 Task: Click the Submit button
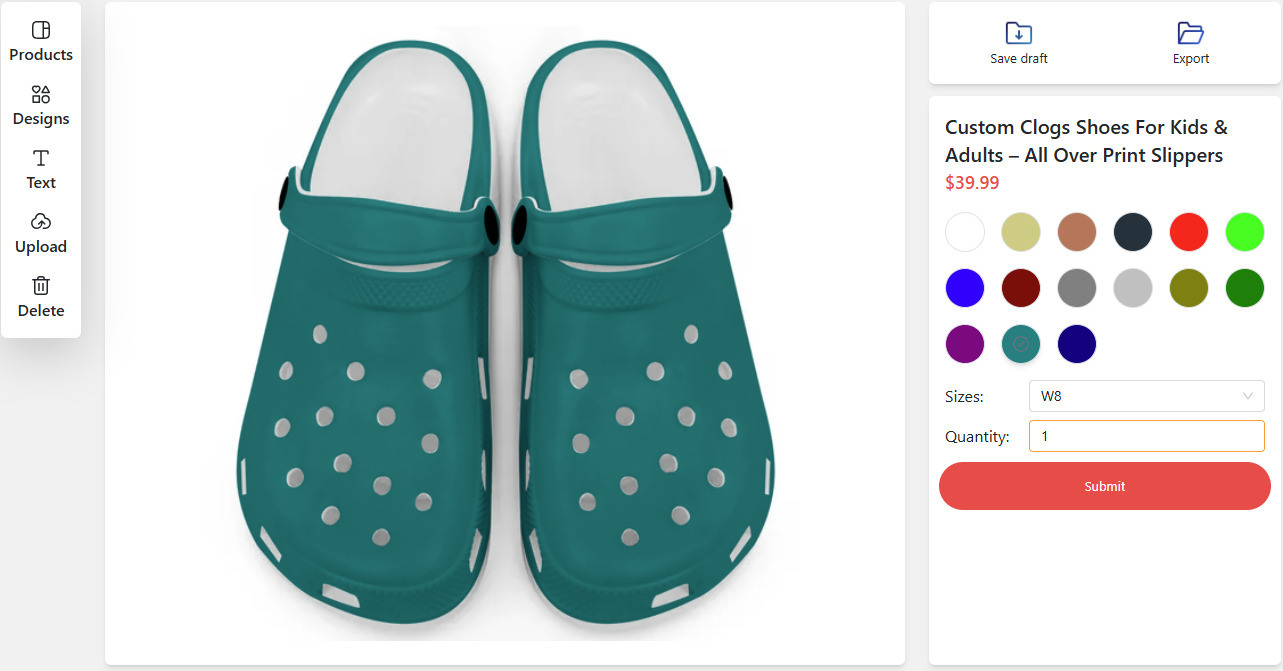(1104, 485)
